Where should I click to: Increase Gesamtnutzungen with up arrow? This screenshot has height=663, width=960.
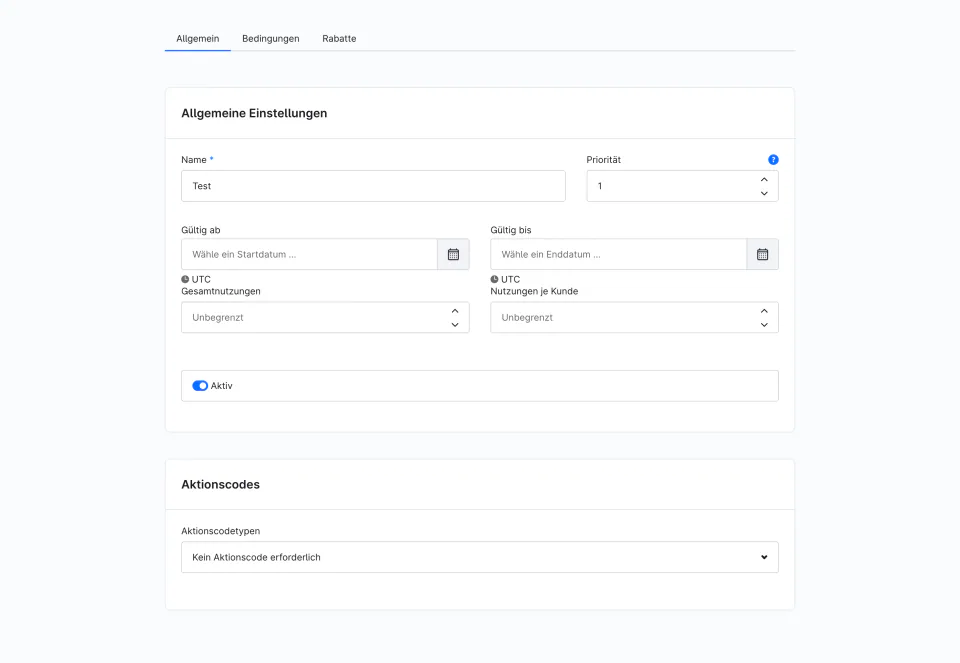pos(455,311)
